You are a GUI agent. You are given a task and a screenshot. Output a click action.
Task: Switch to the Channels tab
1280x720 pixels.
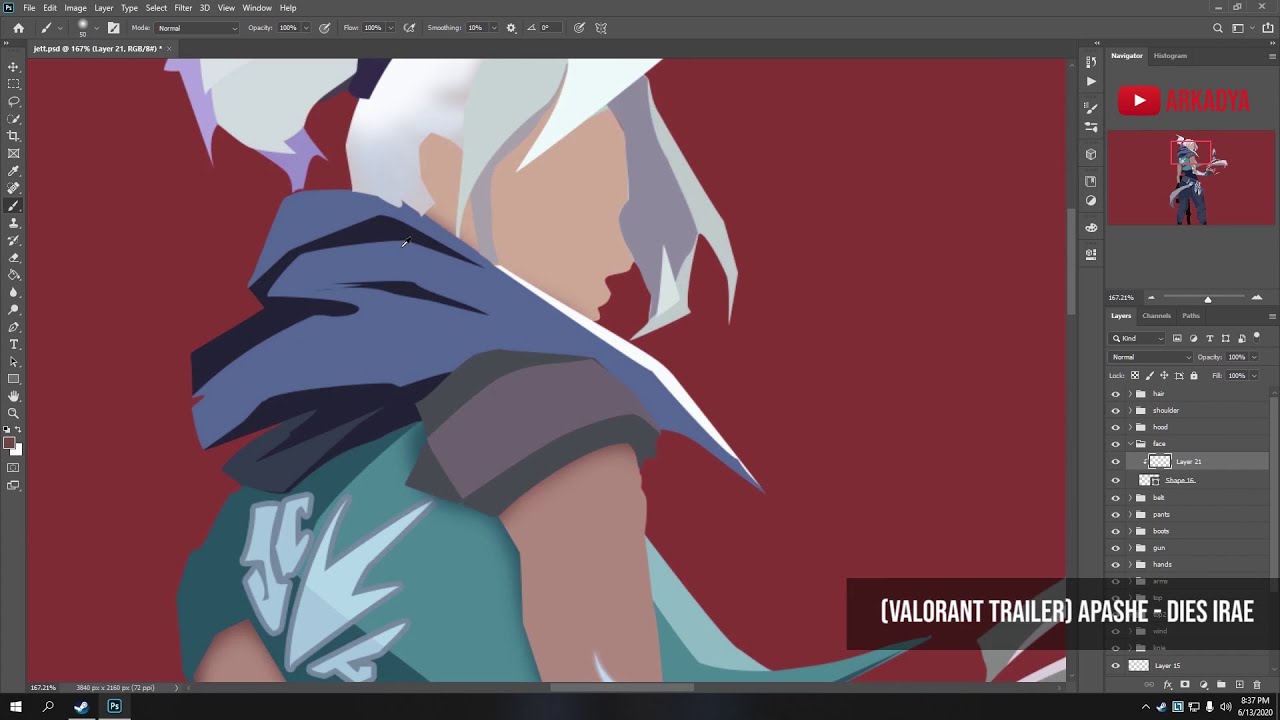tap(1156, 316)
